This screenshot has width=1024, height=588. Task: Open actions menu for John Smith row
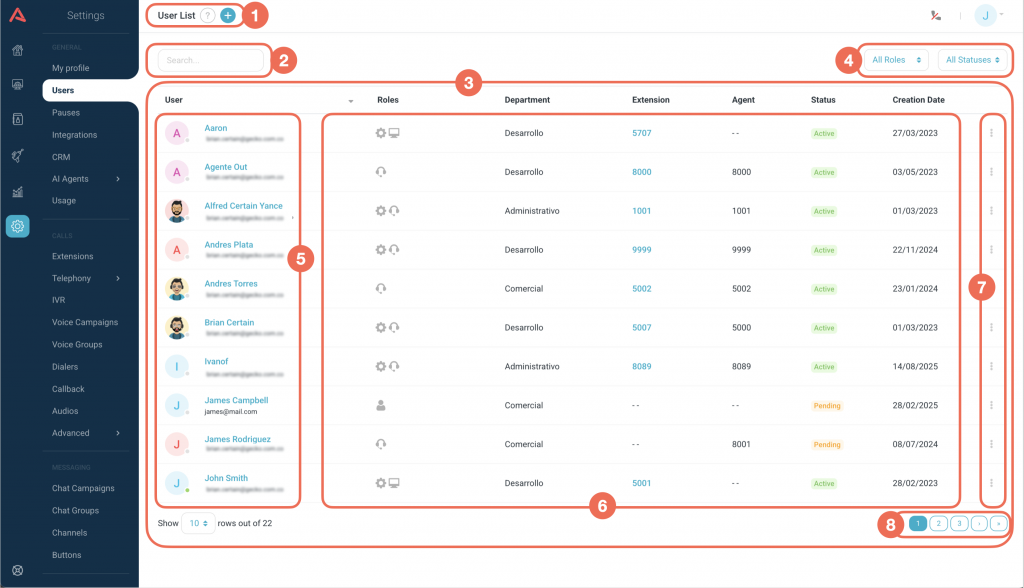point(991,483)
